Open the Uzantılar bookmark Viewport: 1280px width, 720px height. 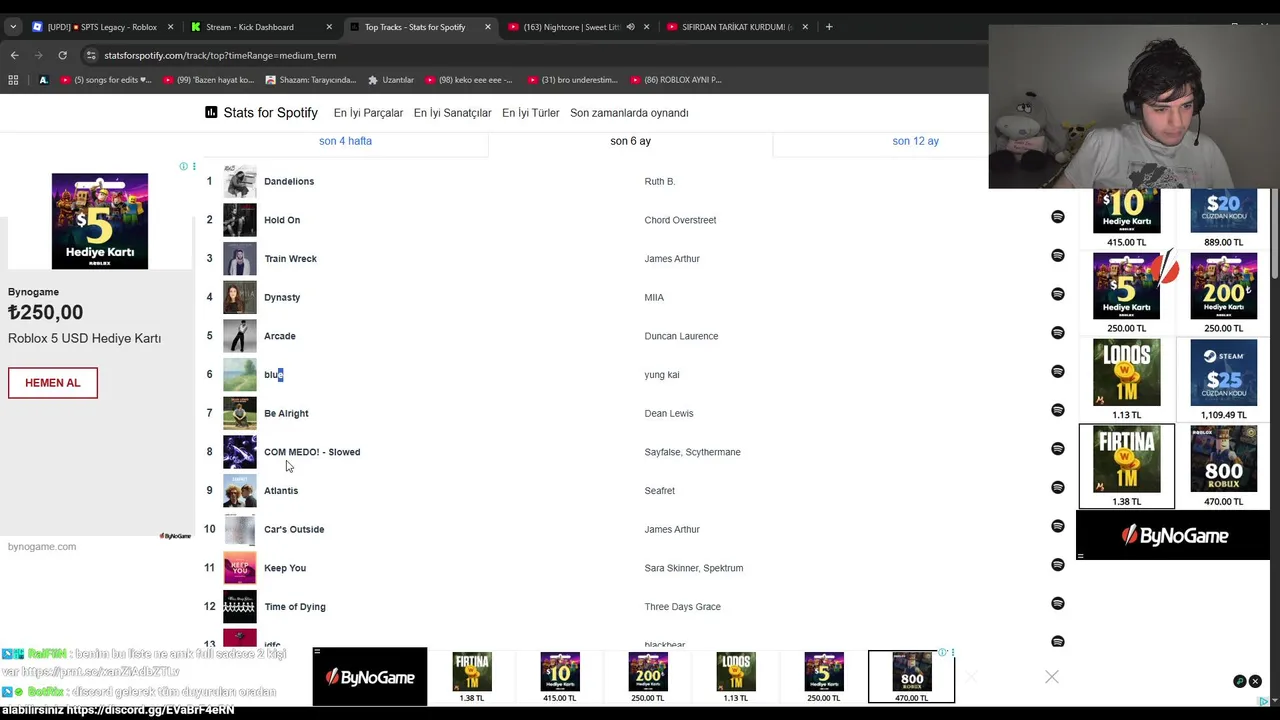click(391, 80)
